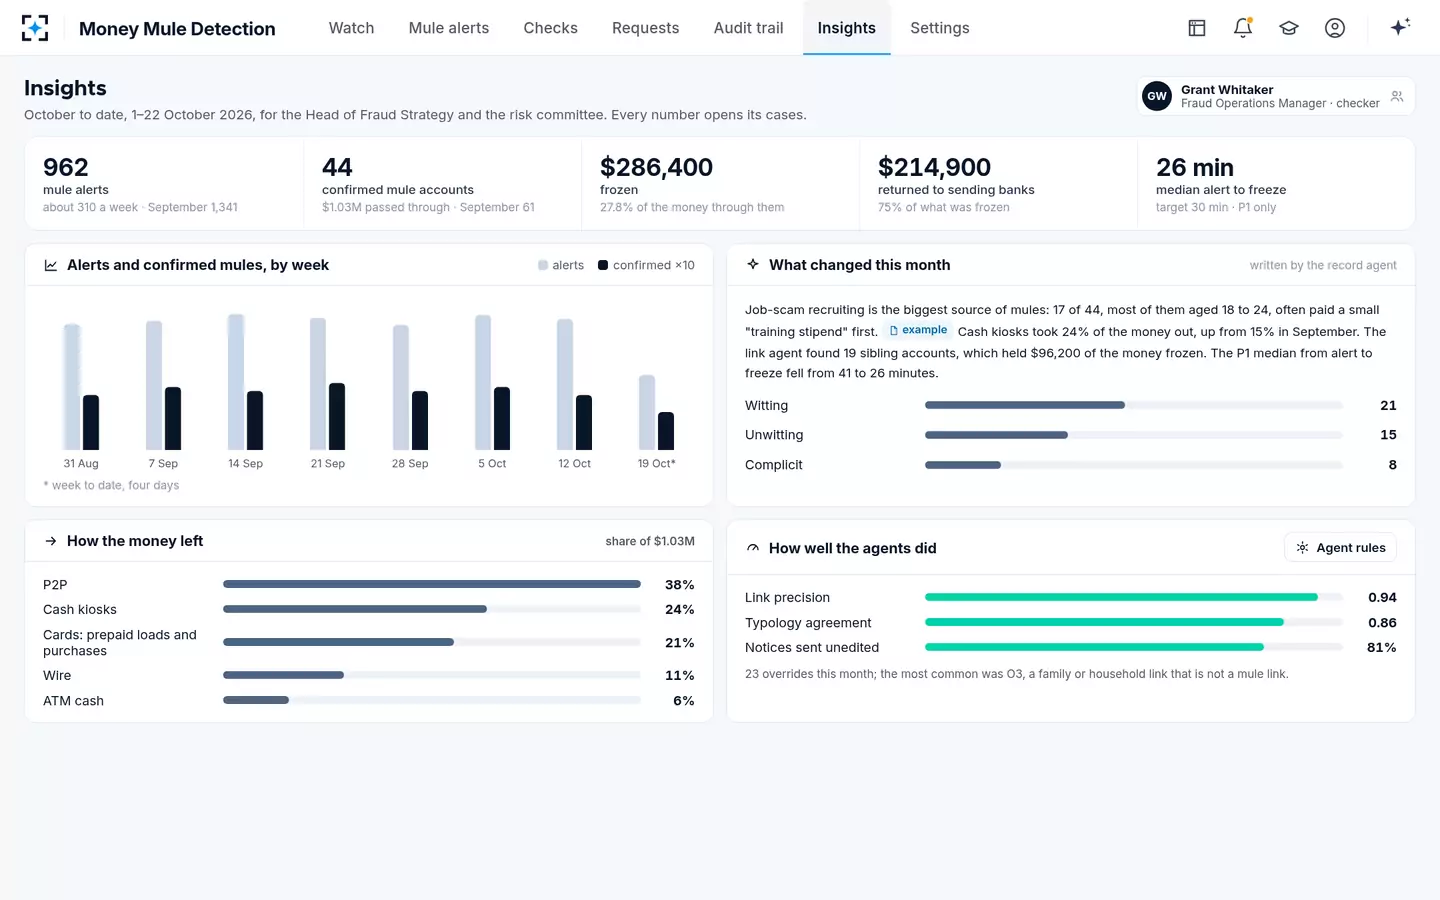Open cases for 962 mule alerts
The width and height of the screenshot is (1440, 900).
(x=164, y=184)
